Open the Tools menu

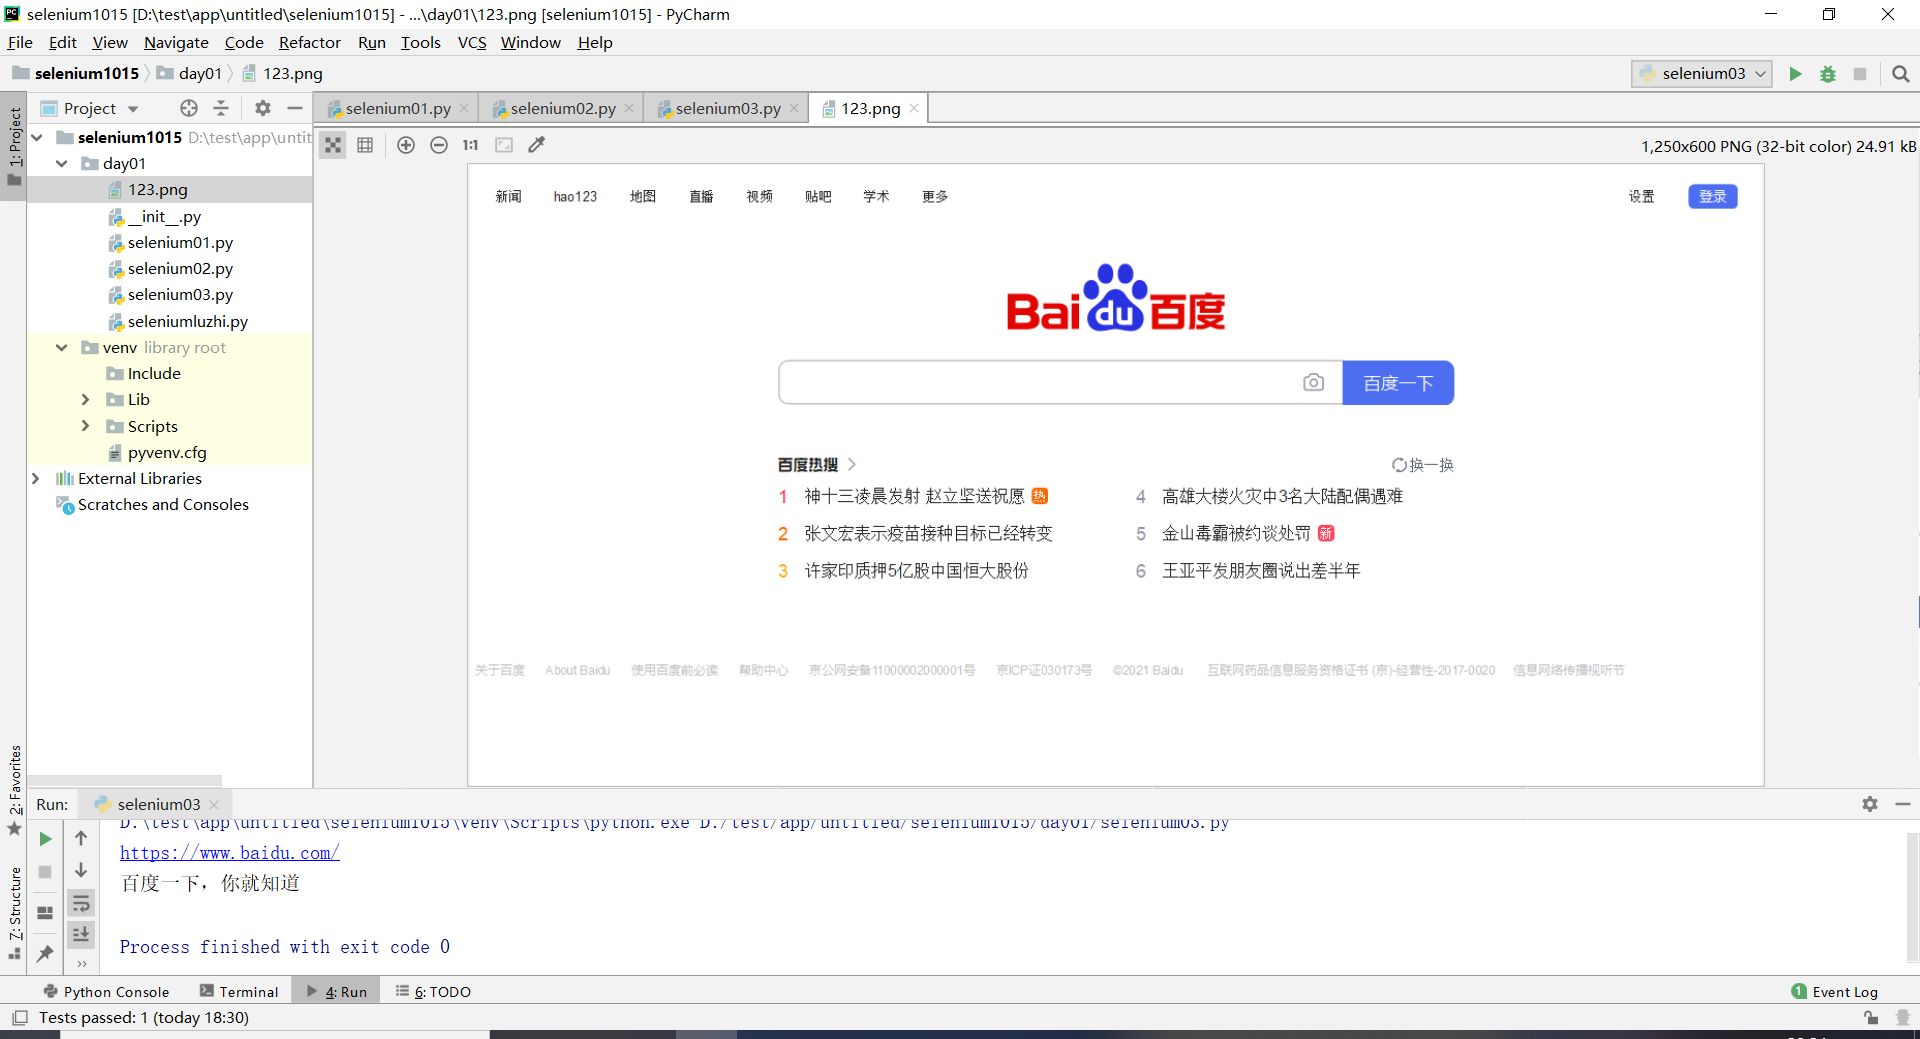click(420, 42)
